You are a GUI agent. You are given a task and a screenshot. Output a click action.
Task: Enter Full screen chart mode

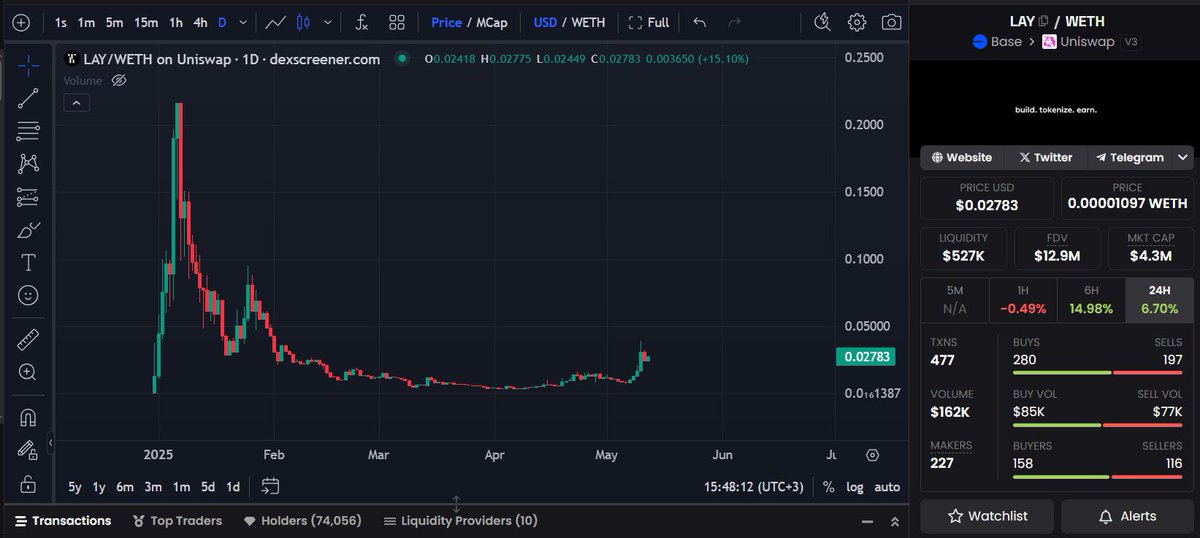tap(649, 22)
